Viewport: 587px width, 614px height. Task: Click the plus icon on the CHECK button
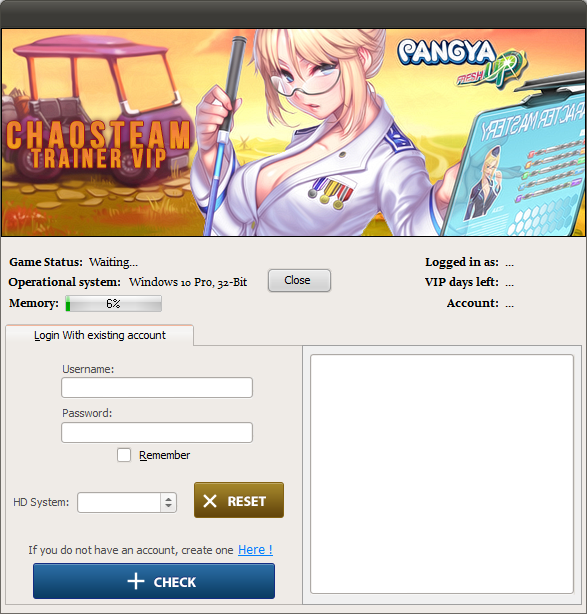[x=136, y=581]
